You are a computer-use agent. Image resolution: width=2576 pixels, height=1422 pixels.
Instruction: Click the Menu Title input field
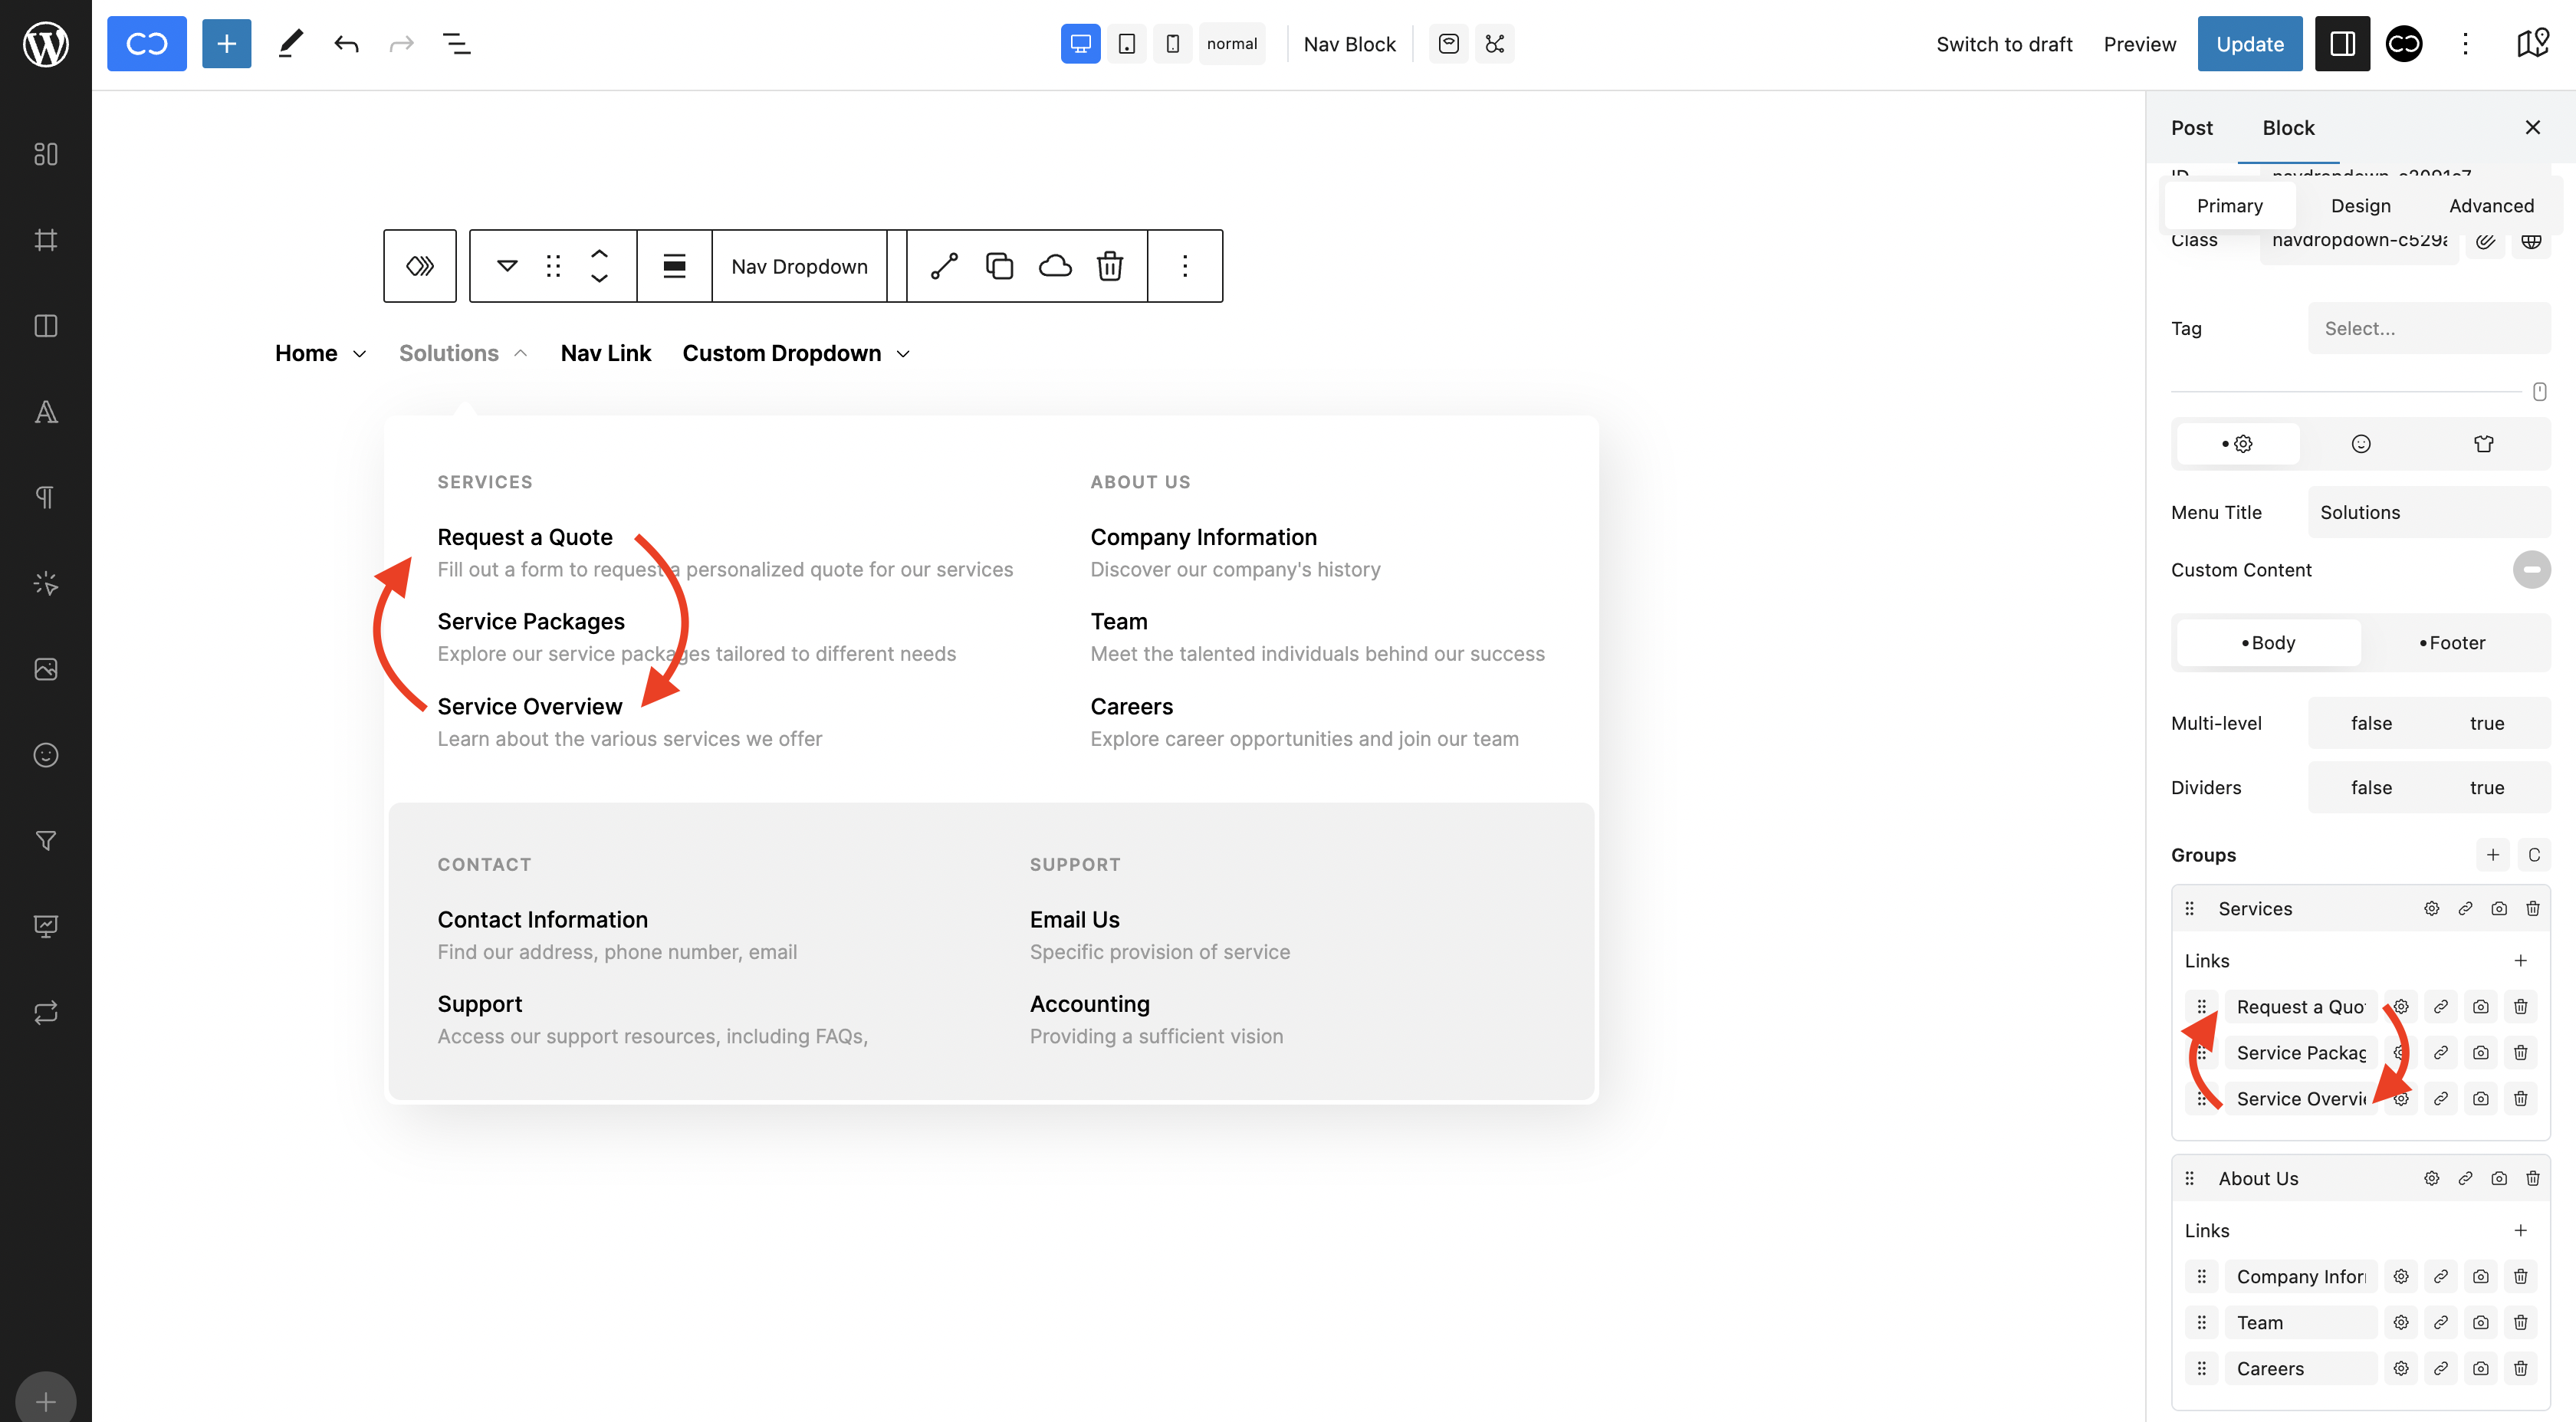coord(2428,512)
